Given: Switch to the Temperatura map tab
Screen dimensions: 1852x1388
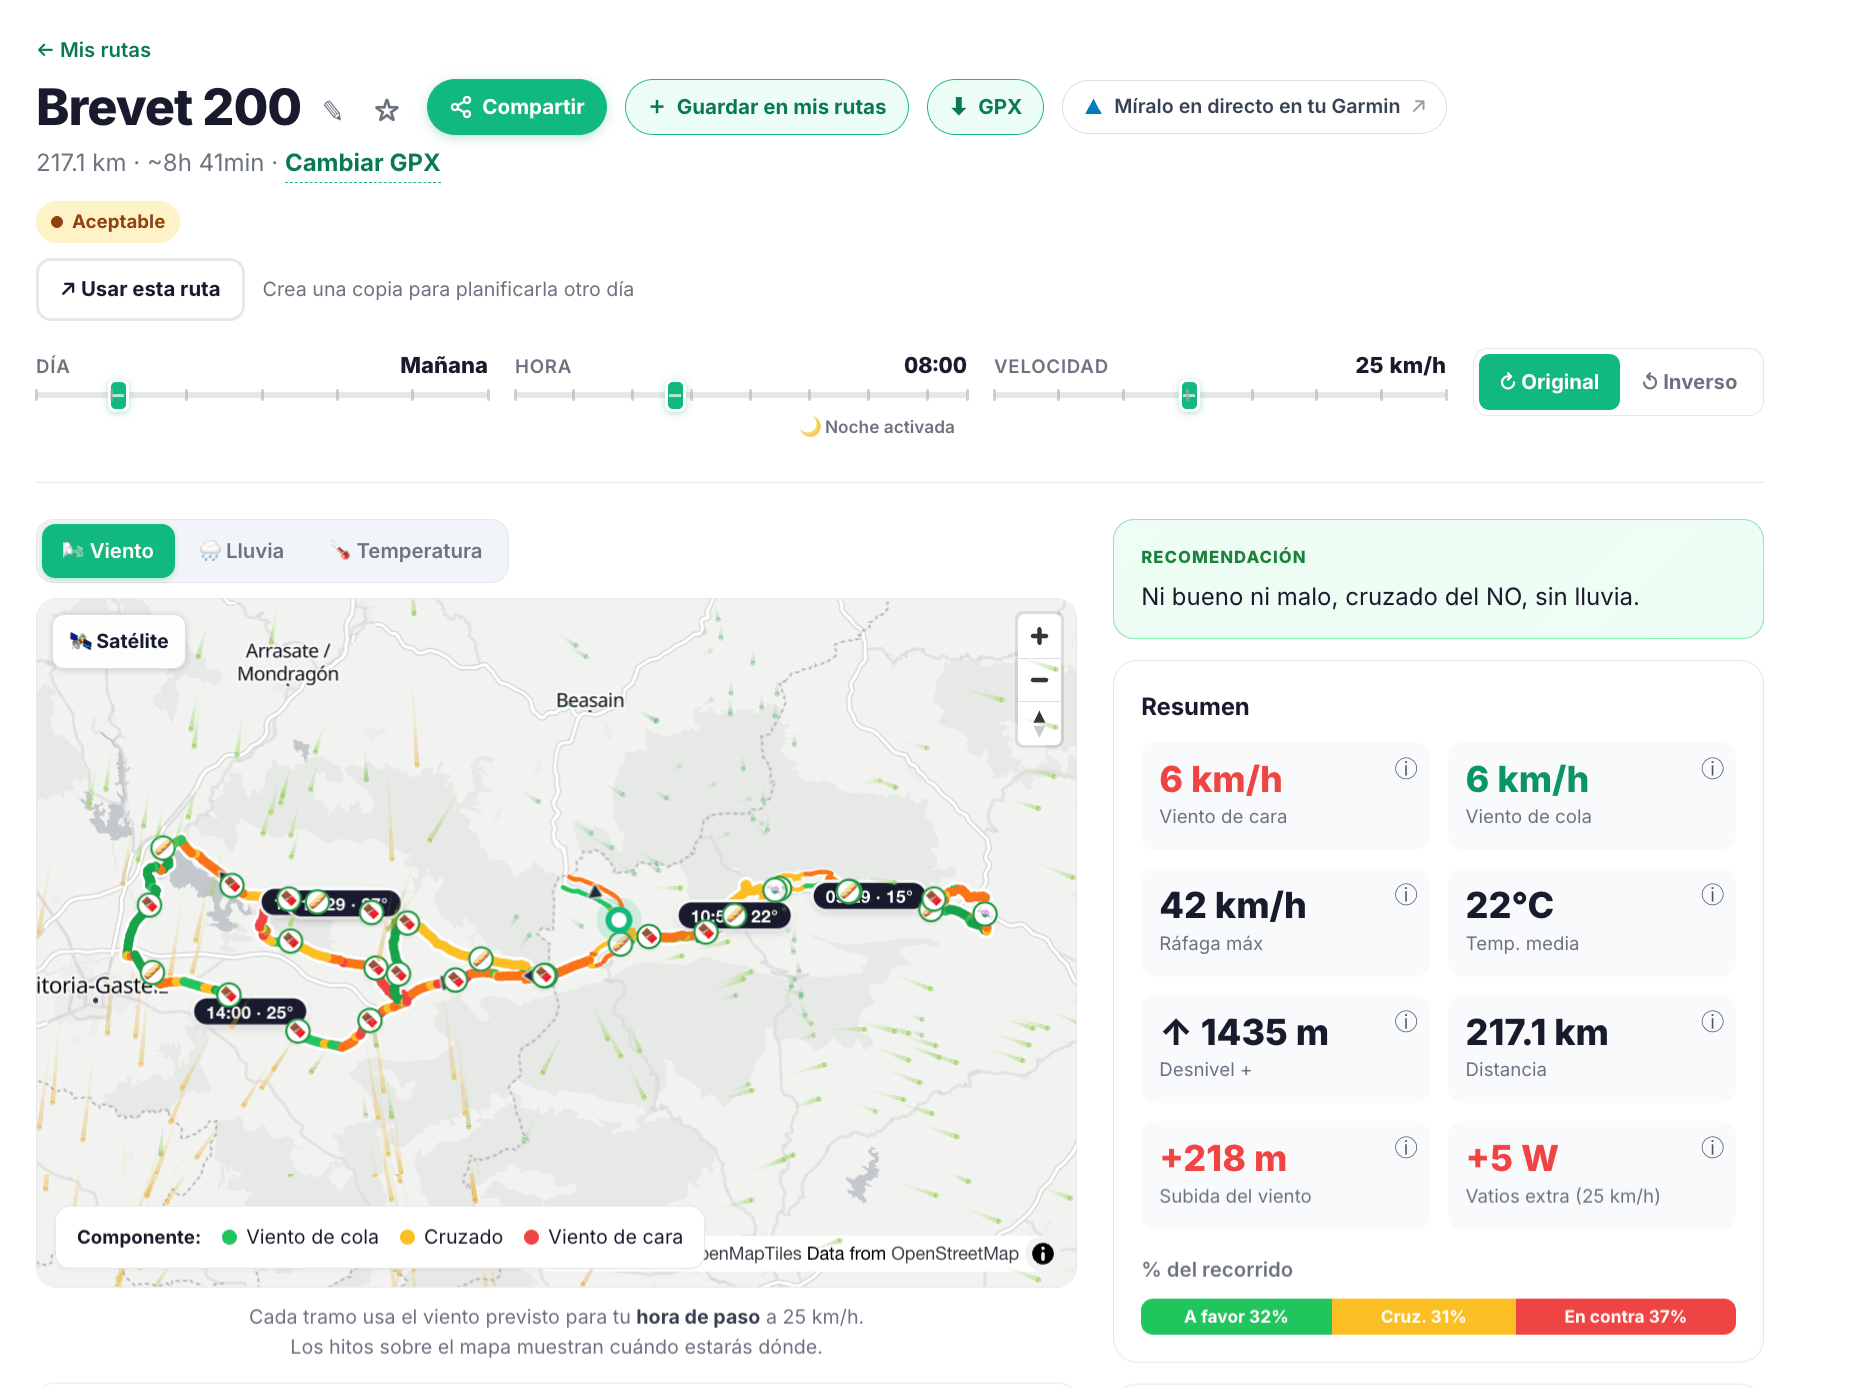Looking at the screenshot, I should click(x=406, y=551).
